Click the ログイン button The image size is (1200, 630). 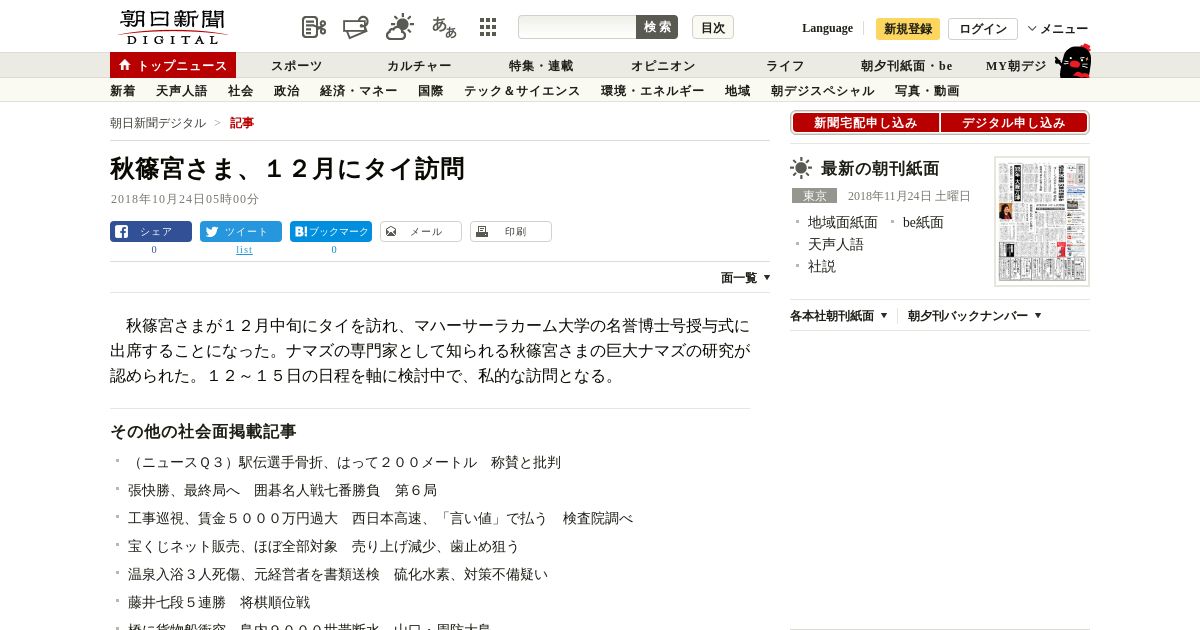click(x=983, y=29)
